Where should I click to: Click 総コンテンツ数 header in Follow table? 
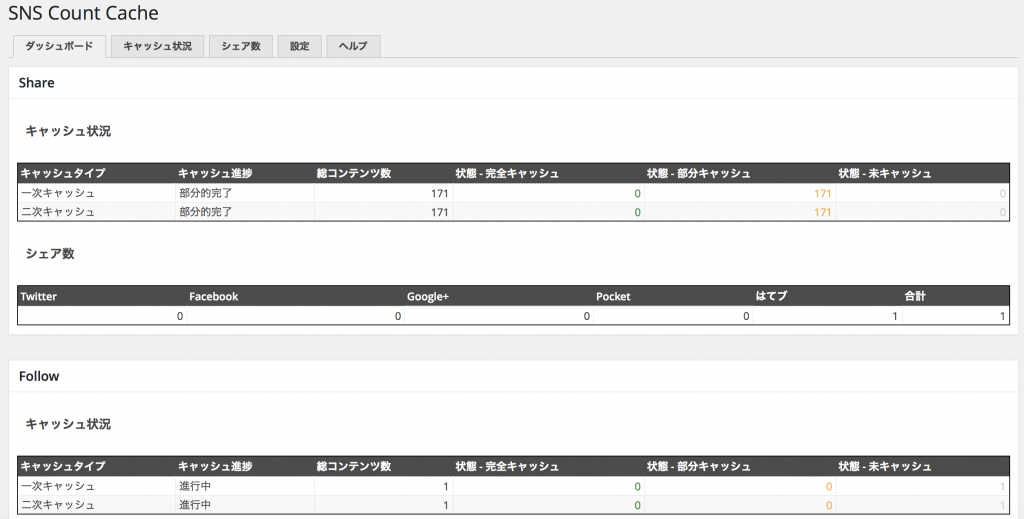point(354,466)
